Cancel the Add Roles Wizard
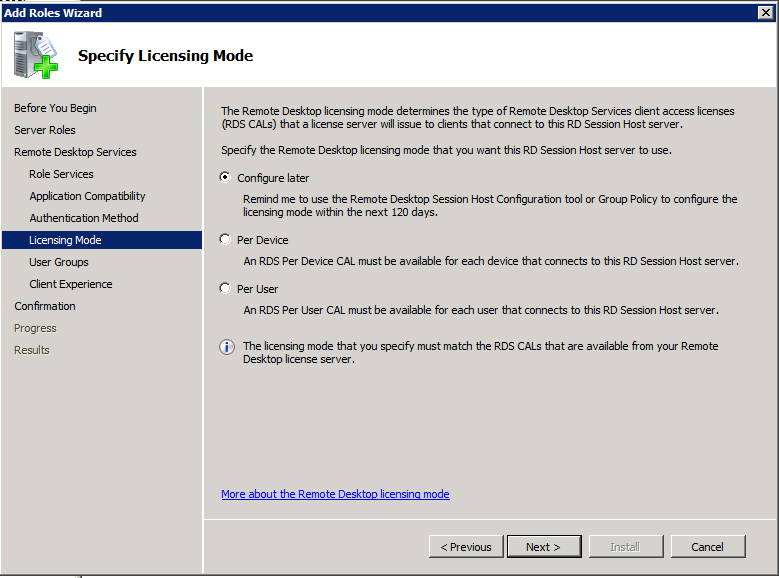 [708, 547]
